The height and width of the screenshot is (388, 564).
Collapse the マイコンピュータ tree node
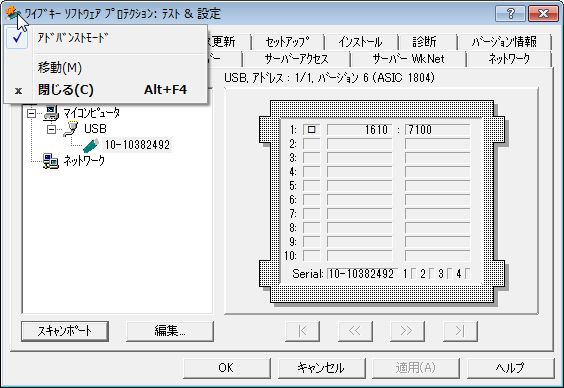pyautogui.click(x=32, y=114)
